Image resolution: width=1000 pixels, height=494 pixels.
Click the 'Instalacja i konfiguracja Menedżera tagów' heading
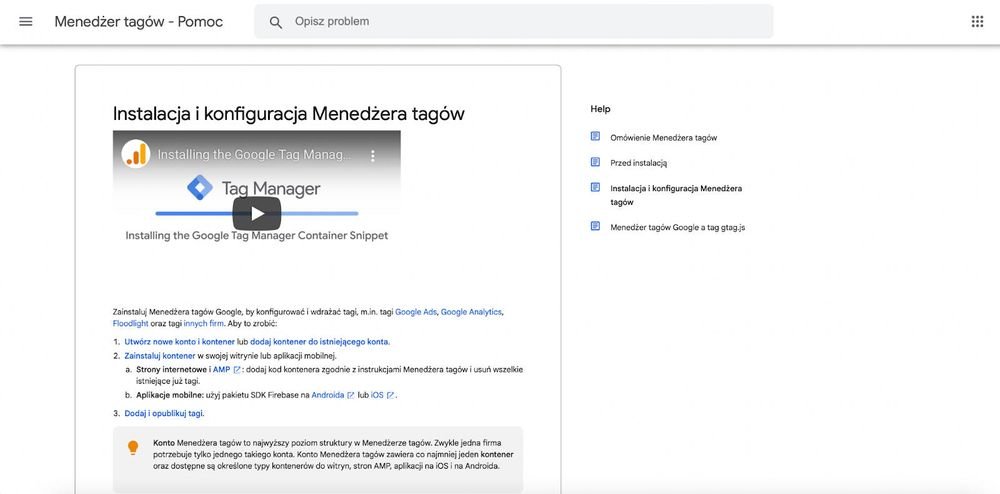[x=289, y=113]
